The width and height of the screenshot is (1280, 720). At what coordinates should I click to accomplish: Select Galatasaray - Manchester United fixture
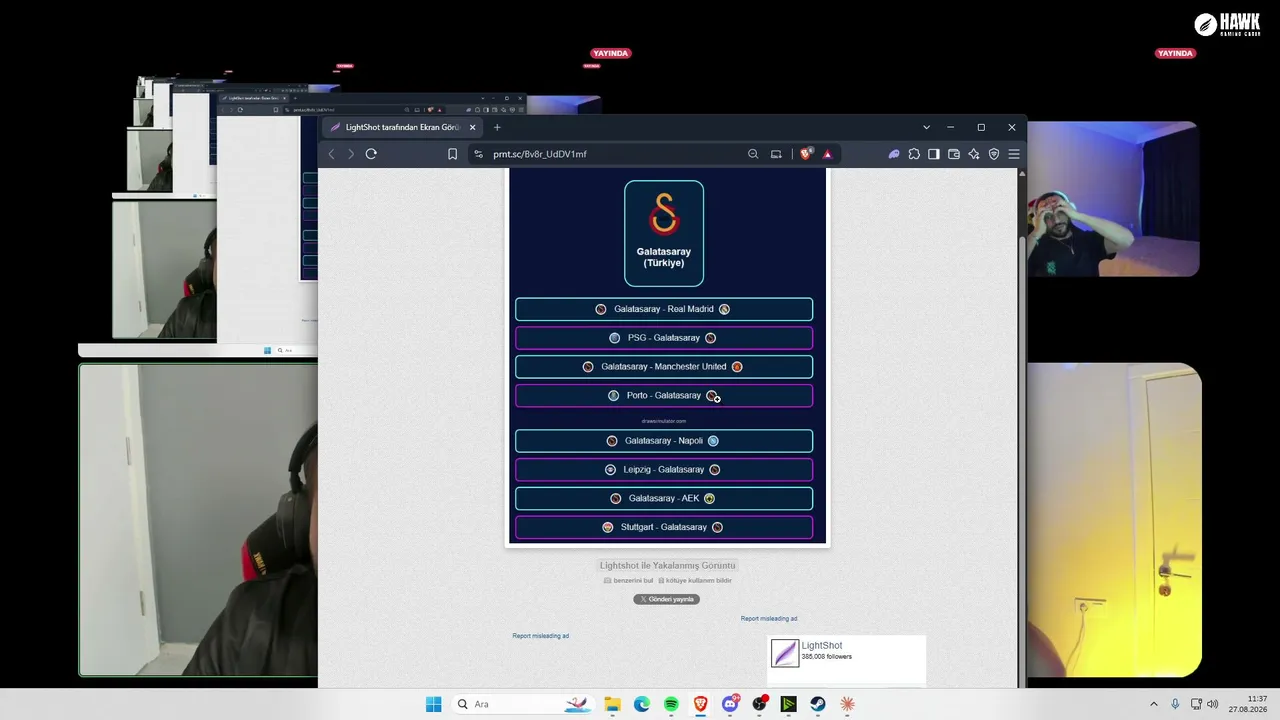664,367
